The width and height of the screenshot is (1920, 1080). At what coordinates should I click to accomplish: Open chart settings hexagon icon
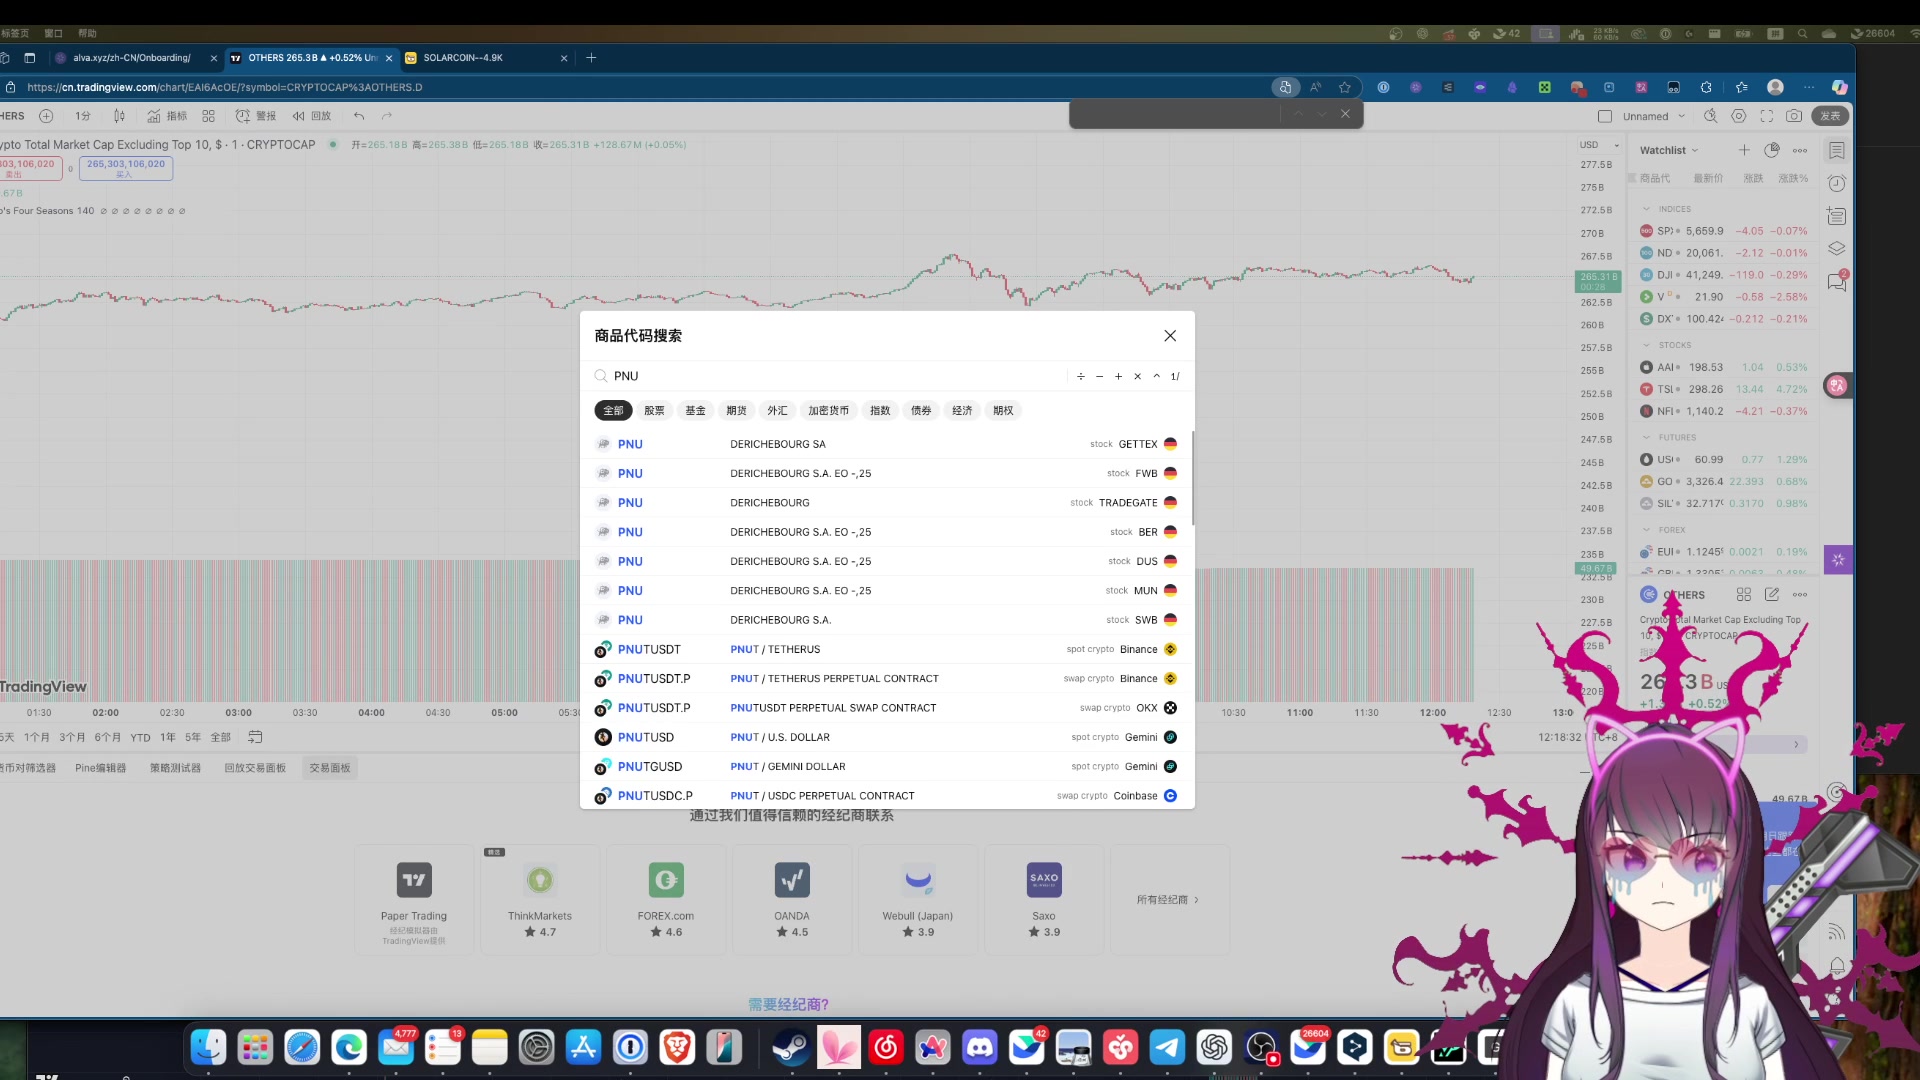1739,116
